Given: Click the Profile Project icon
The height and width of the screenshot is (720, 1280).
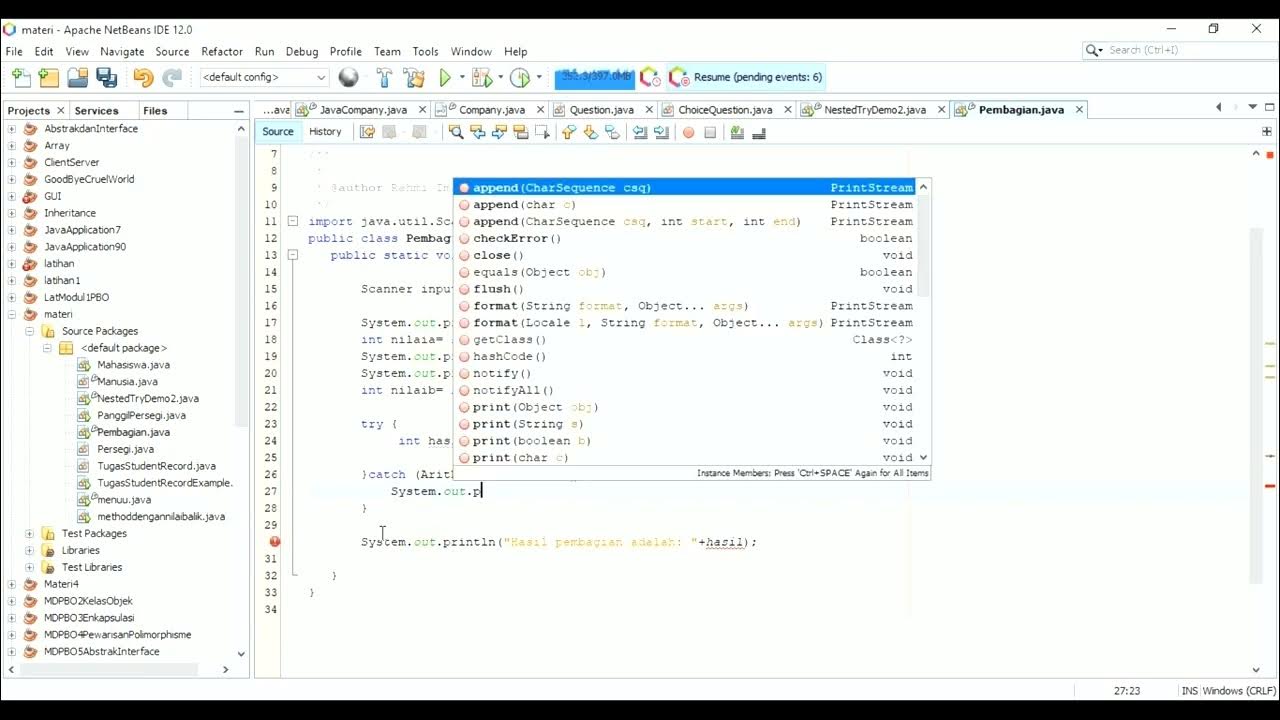Looking at the screenshot, I should [x=519, y=77].
